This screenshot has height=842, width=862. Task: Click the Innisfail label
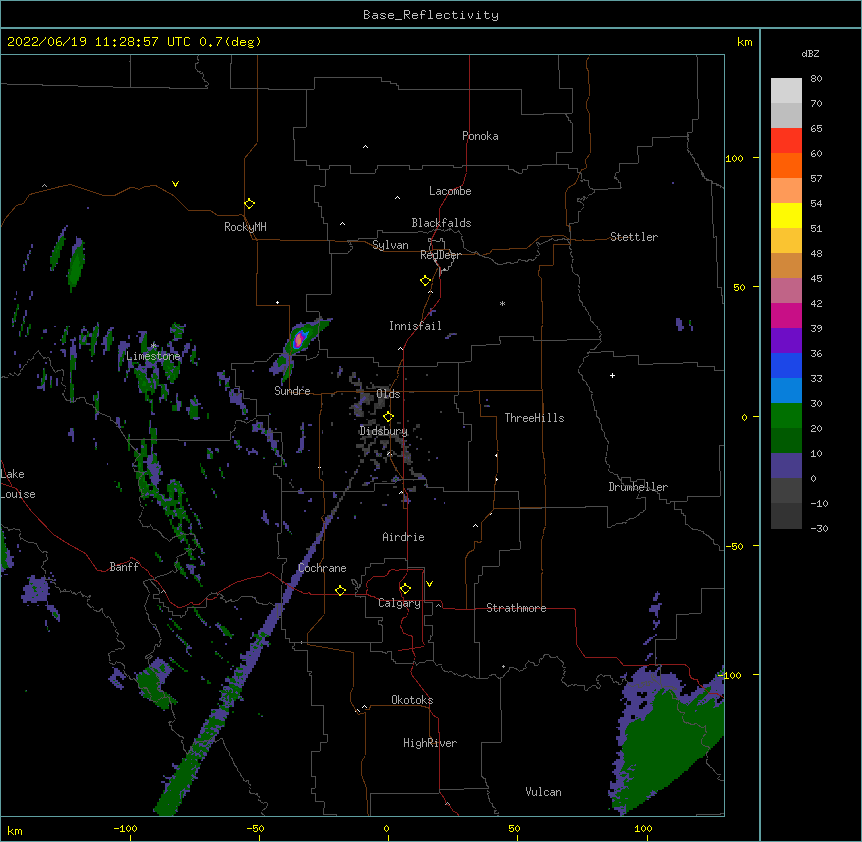415,326
